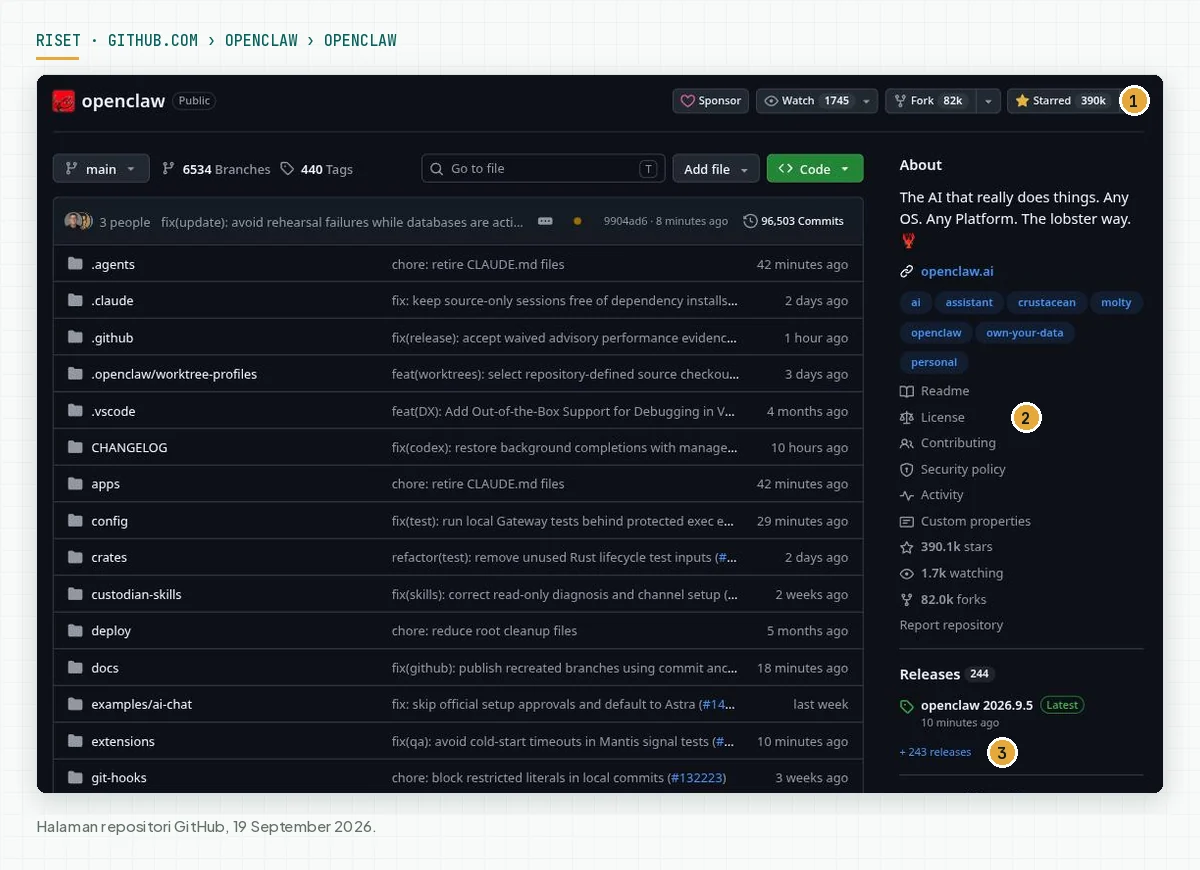1200x870 pixels.
Task: Open the main branch selector dropdown
Action: tap(101, 169)
